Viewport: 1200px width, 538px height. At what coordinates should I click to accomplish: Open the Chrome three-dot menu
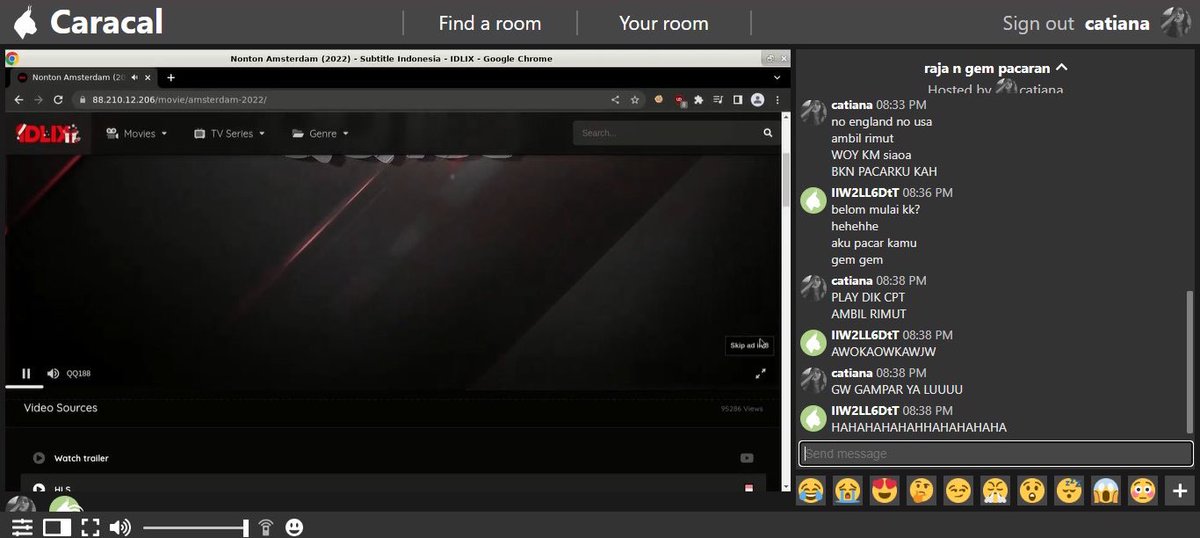(776, 99)
